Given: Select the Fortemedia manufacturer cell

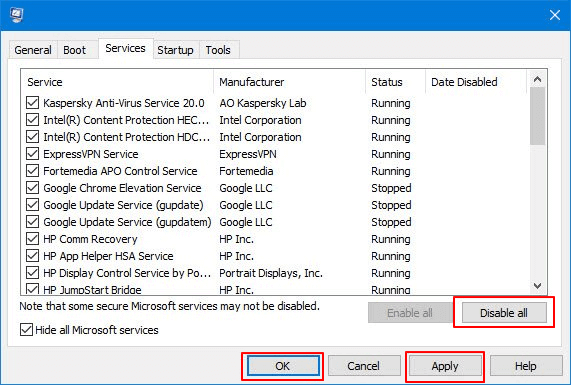Looking at the screenshot, I should (x=246, y=171).
